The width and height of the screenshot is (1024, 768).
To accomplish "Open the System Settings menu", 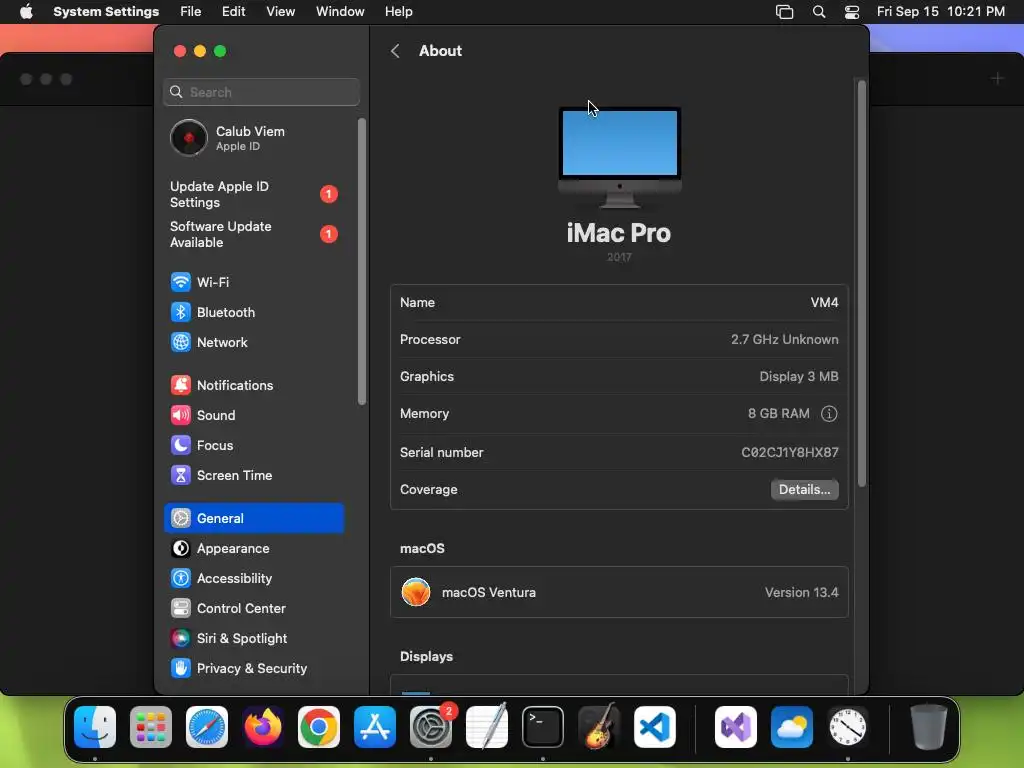I will coord(106,12).
